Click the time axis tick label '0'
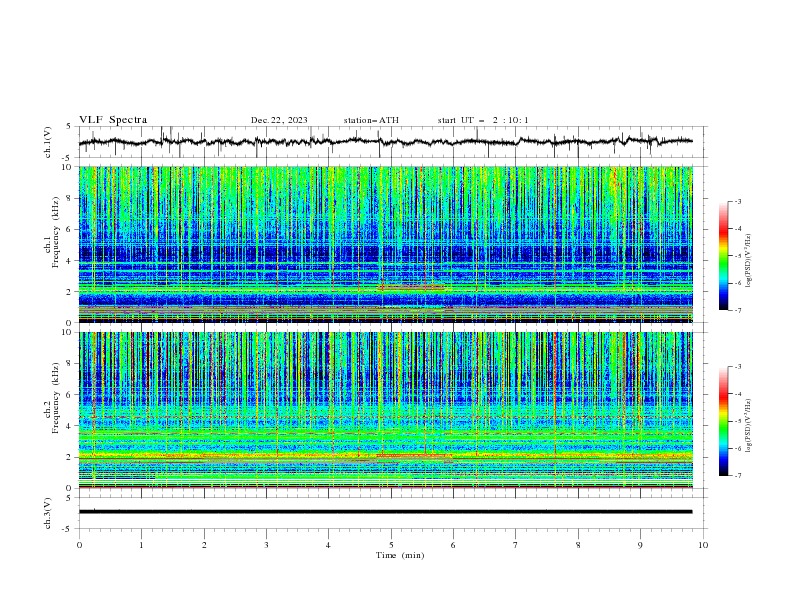The height and width of the screenshot is (612, 792). [x=79, y=545]
